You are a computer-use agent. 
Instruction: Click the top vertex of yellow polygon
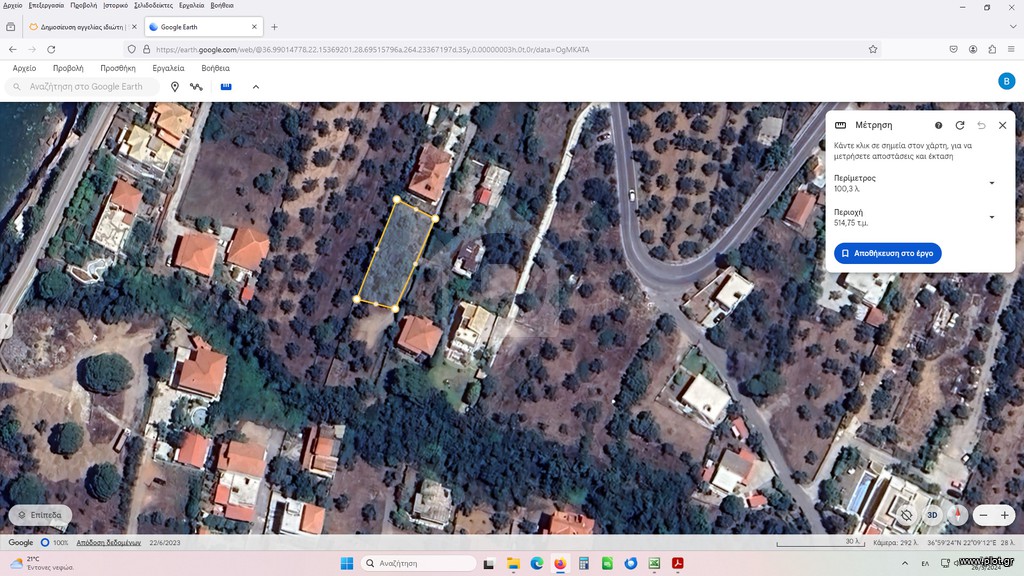pyautogui.click(x=396, y=199)
